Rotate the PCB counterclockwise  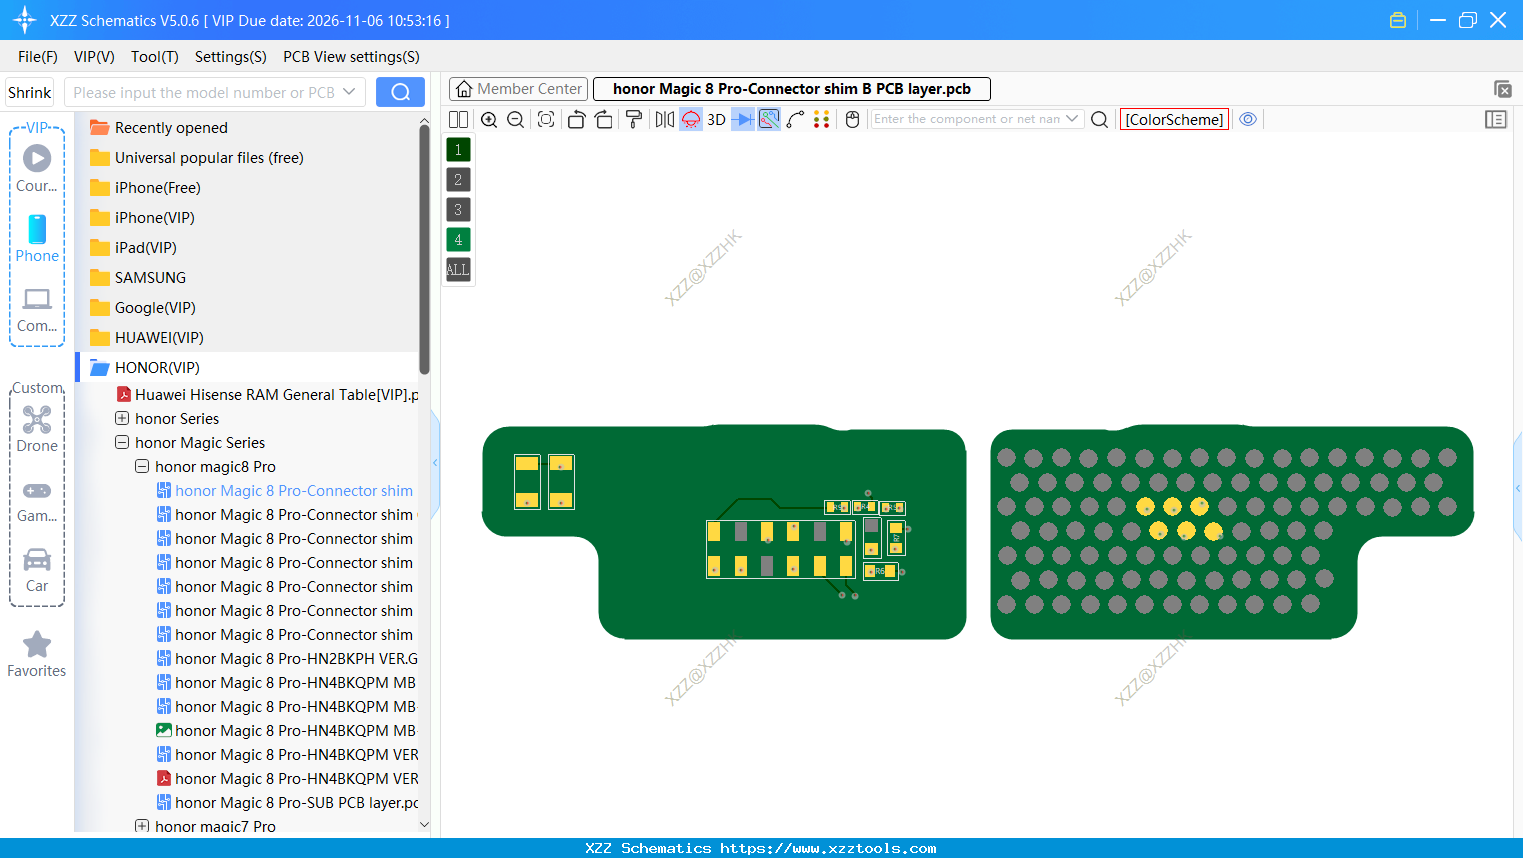pyautogui.click(x=576, y=120)
